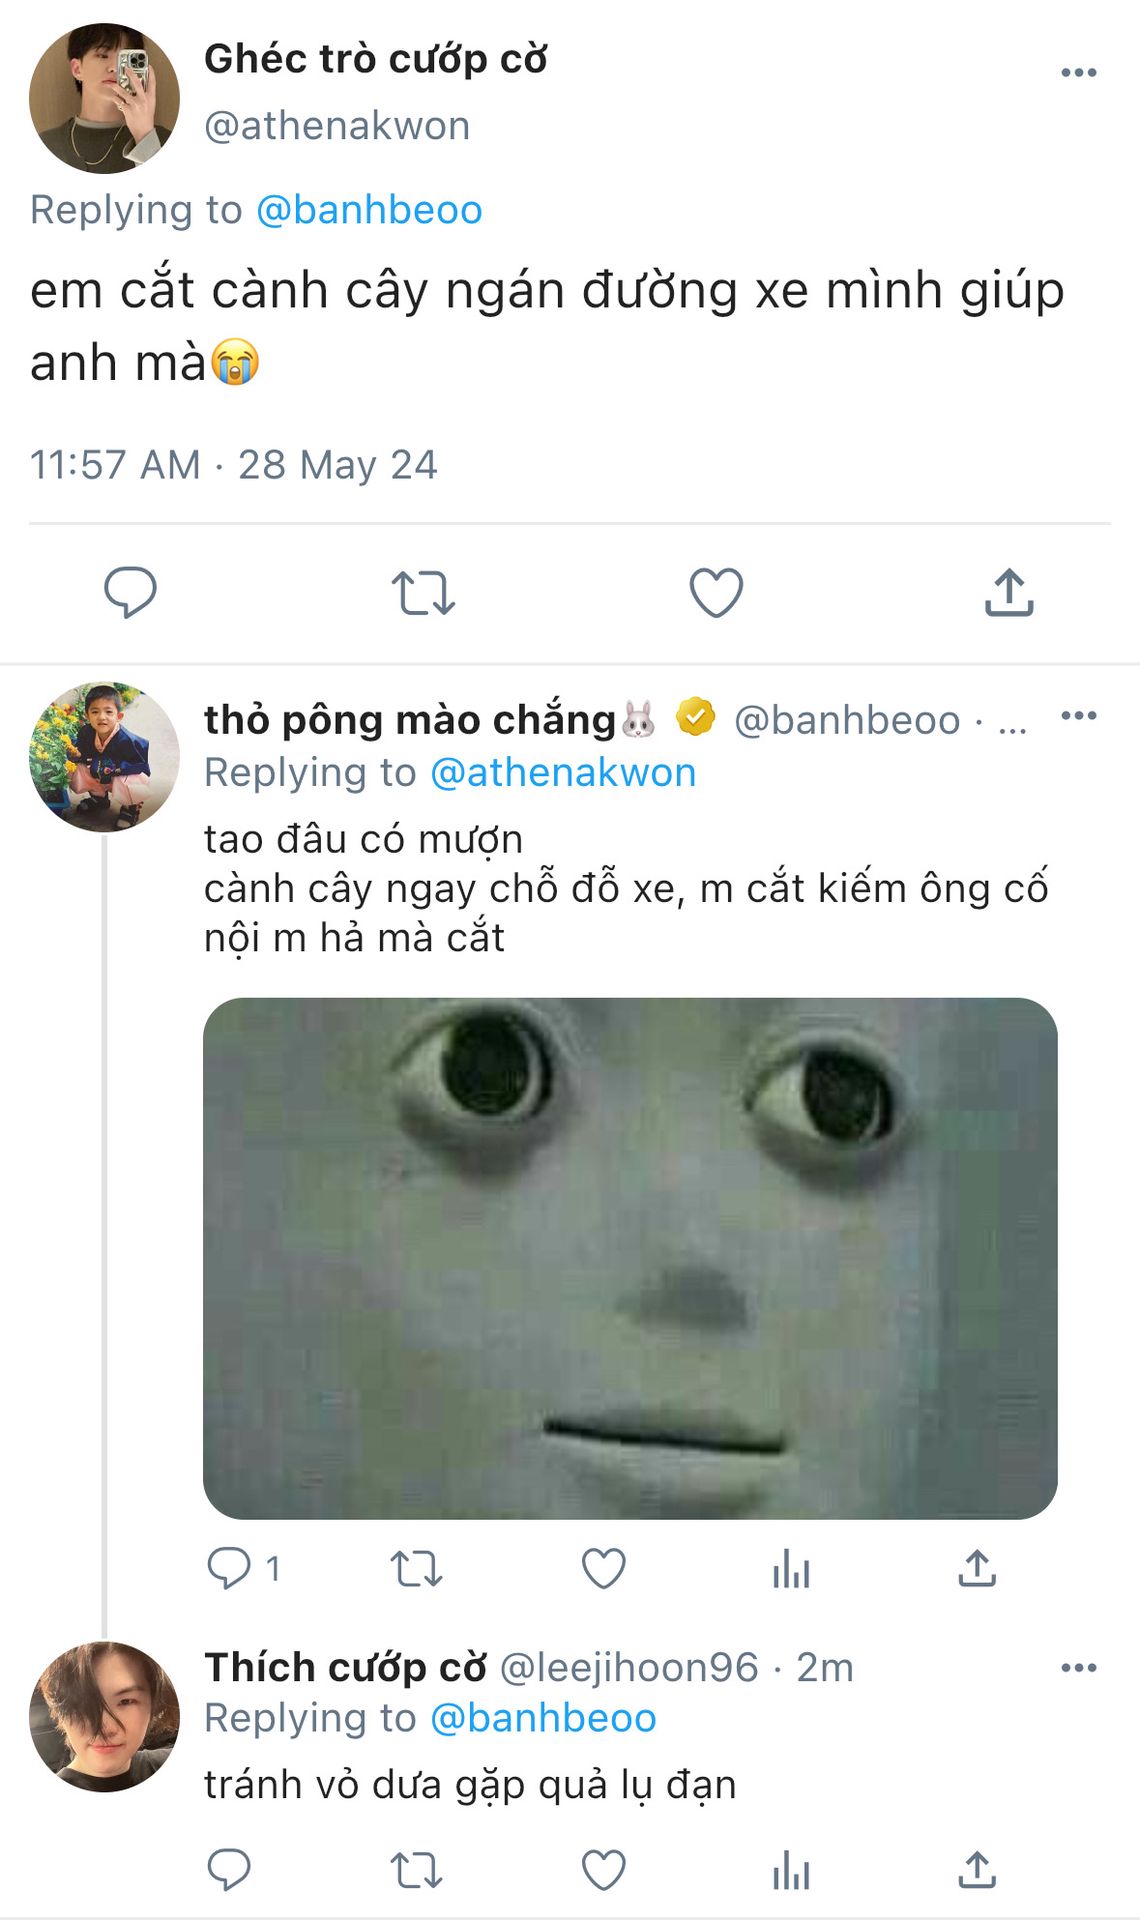Share banhbeoo's reply tweet
Viewport: 1140px width, 1920px height.
coord(977,1568)
